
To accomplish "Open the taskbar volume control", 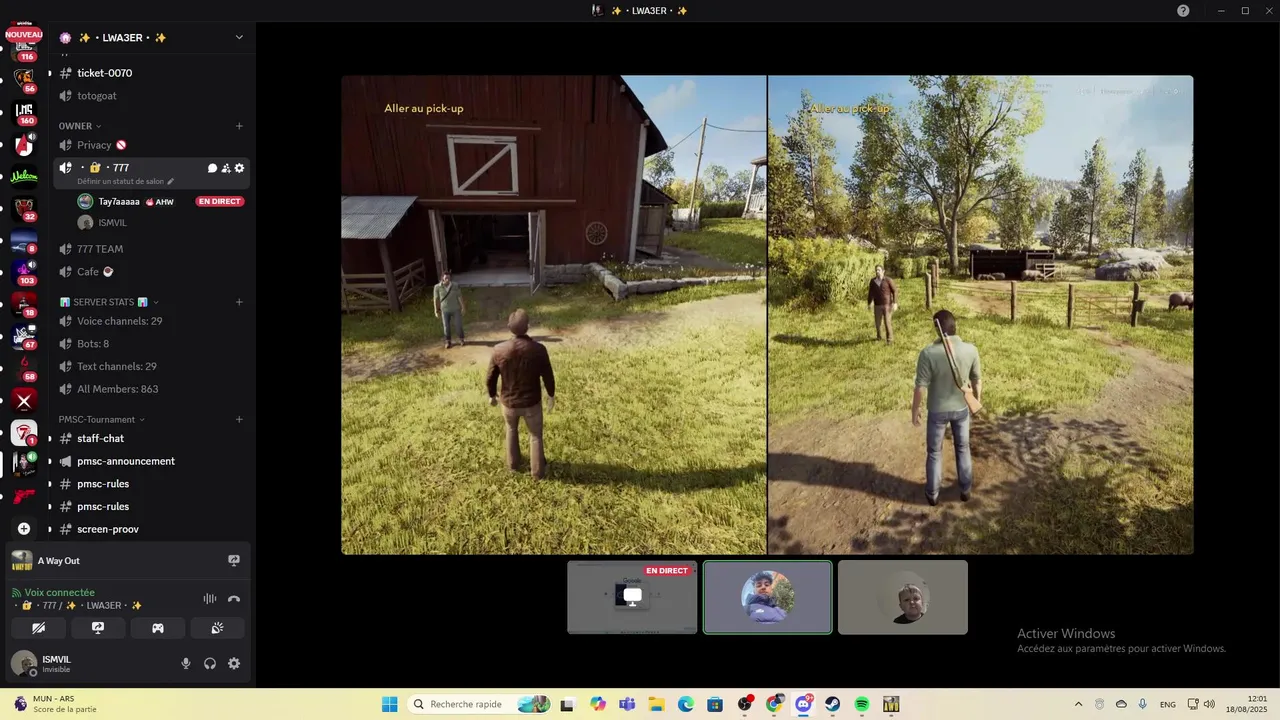I will pos(1209,704).
